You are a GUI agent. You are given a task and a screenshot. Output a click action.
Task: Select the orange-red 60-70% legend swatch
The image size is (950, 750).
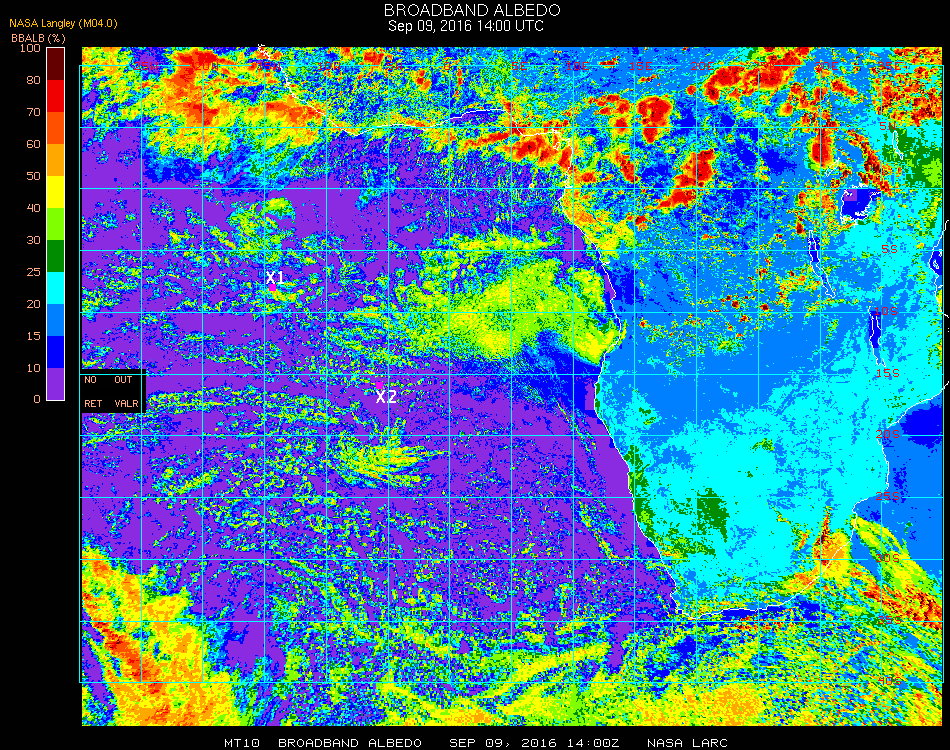56,128
